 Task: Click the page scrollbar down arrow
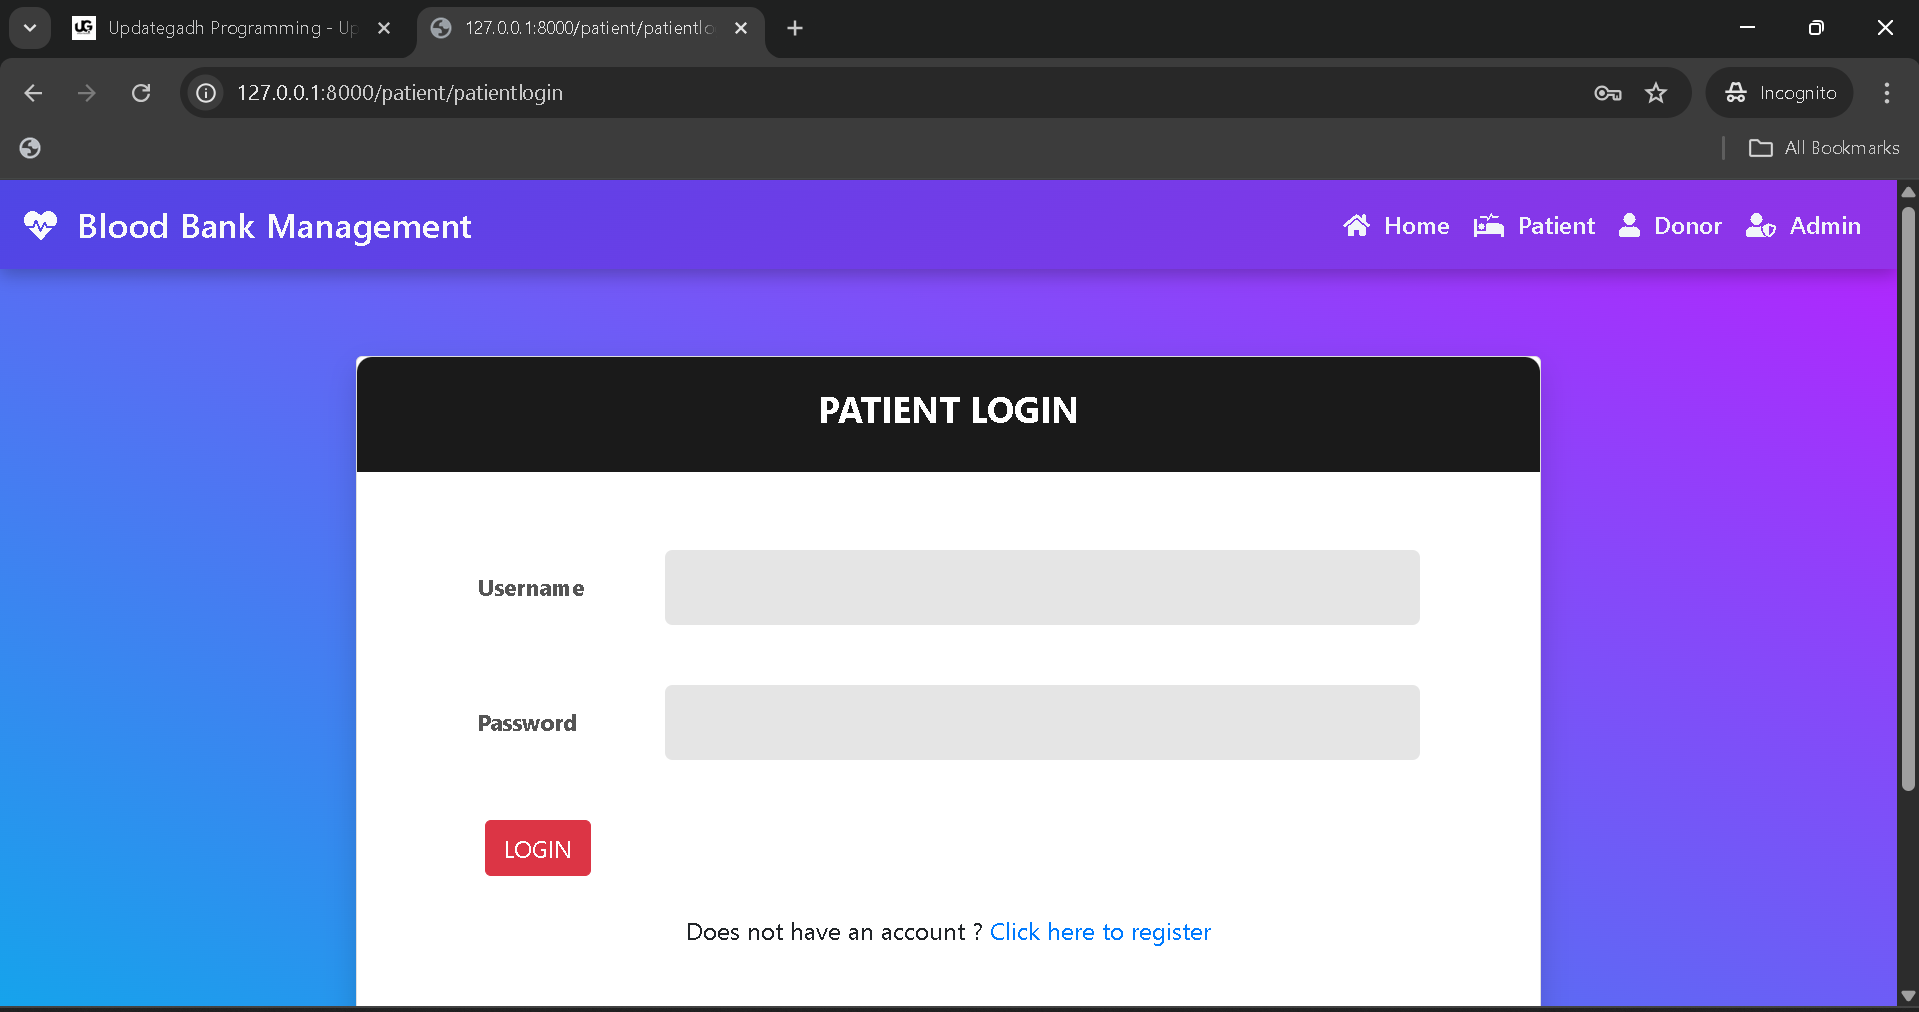tap(1908, 996)
